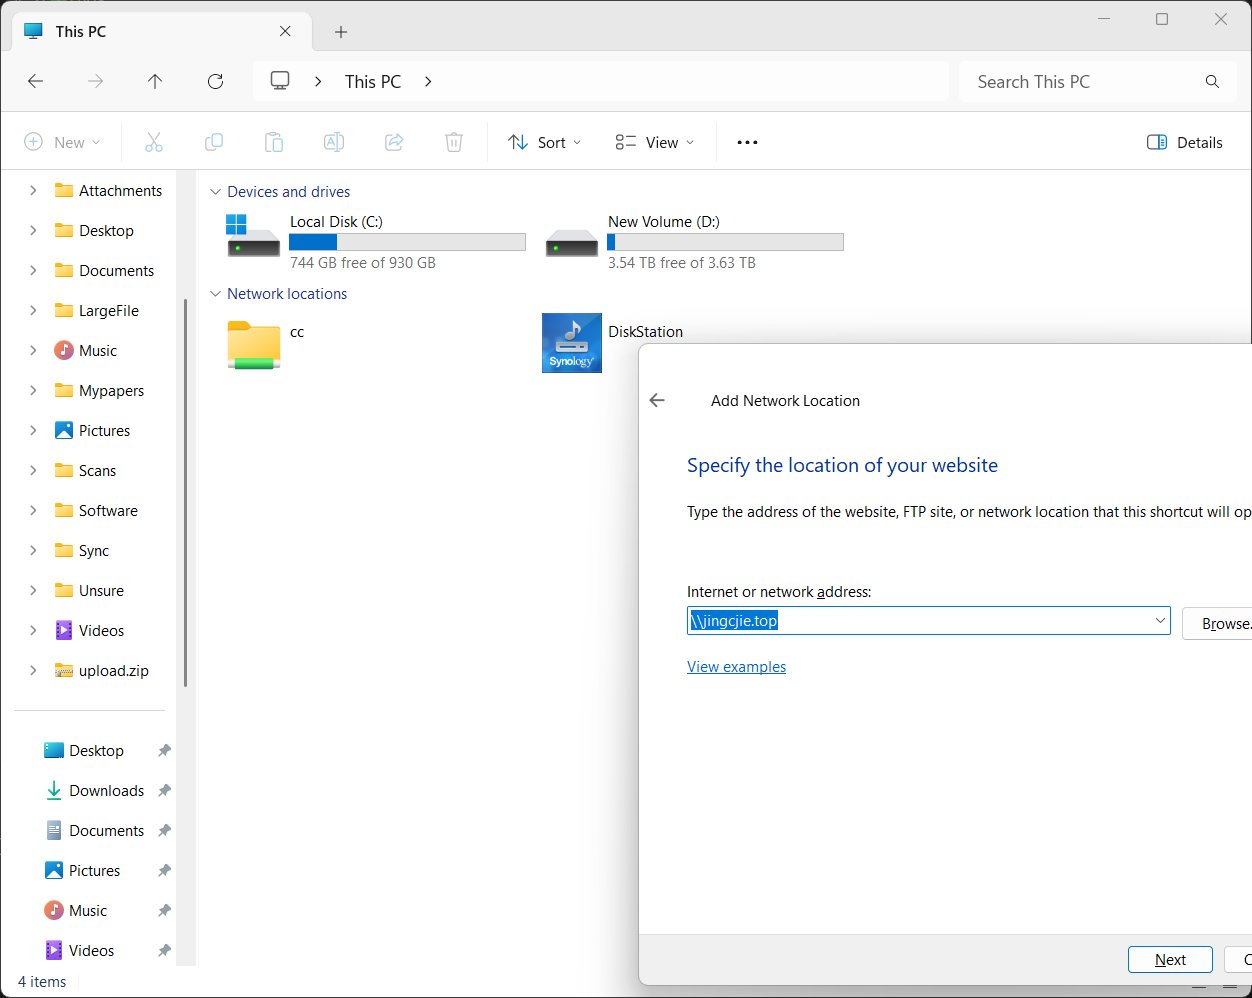This screenshot has width=1252, height=998.
Task: Click the Delete trash can icon
Action: (454, 142)
